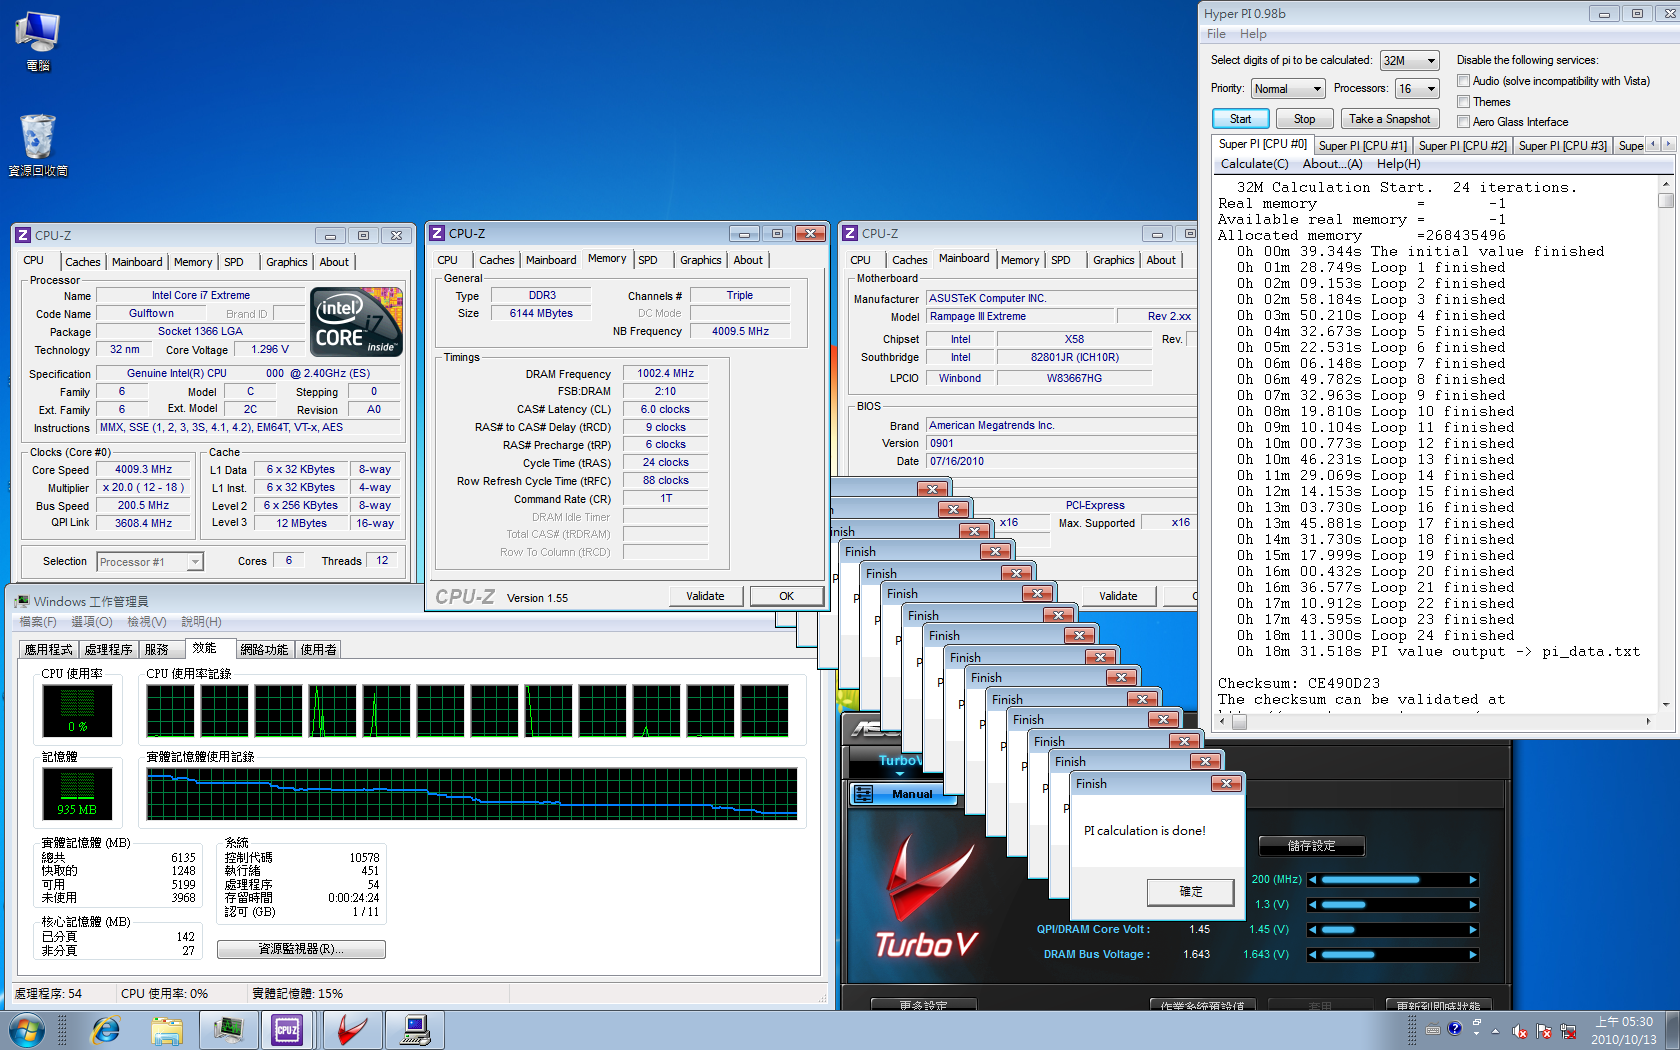The width and height of the screenshot is (1680, 1050).
Task: Click DRAM Frequency value 1002.4 MHz
Action: (666, 374)
